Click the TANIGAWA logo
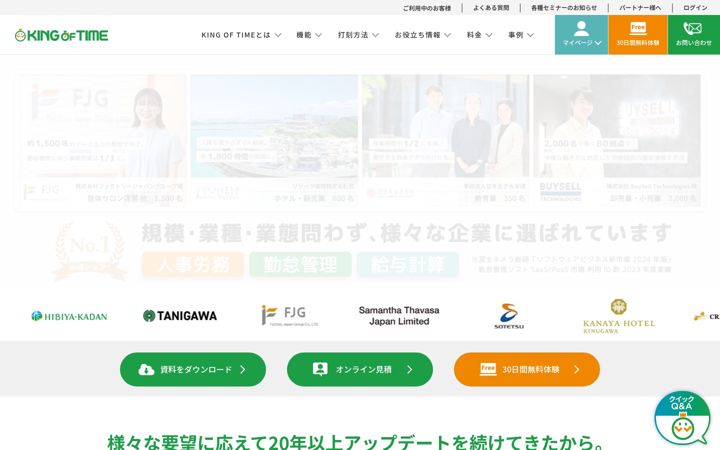Viewport: 720px width, 450px height. click(x=180, y=315)
